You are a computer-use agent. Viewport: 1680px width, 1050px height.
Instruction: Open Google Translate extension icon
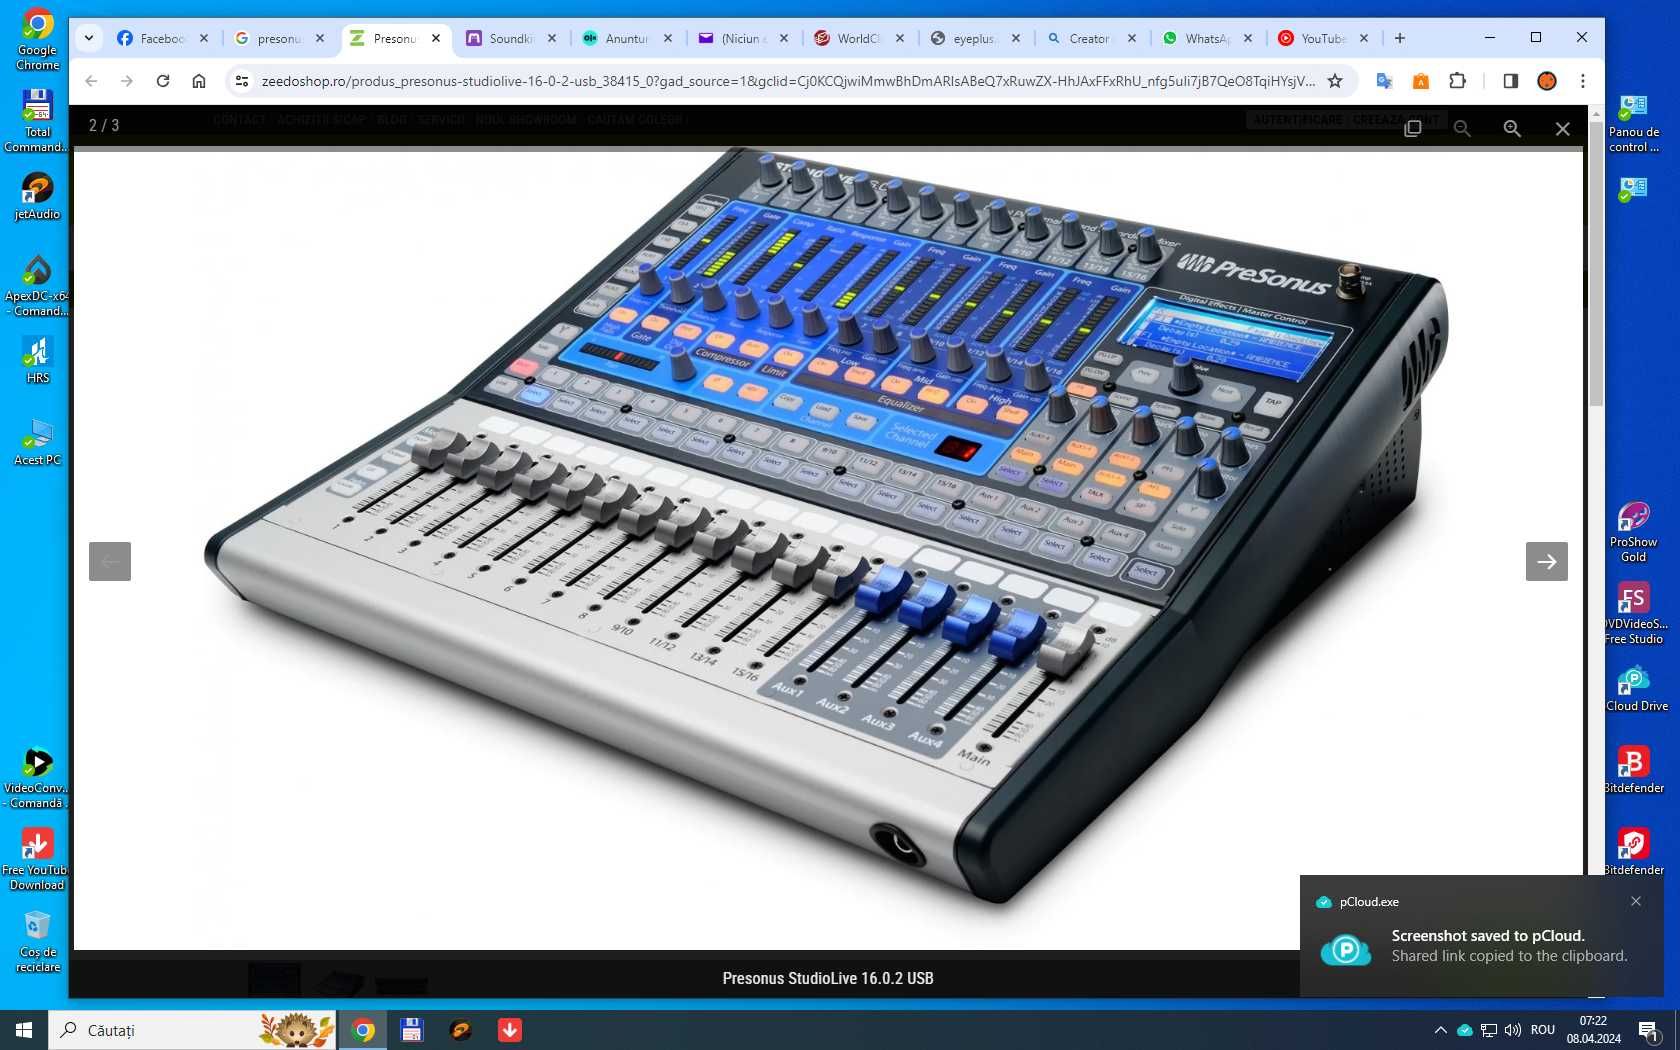1384,81
